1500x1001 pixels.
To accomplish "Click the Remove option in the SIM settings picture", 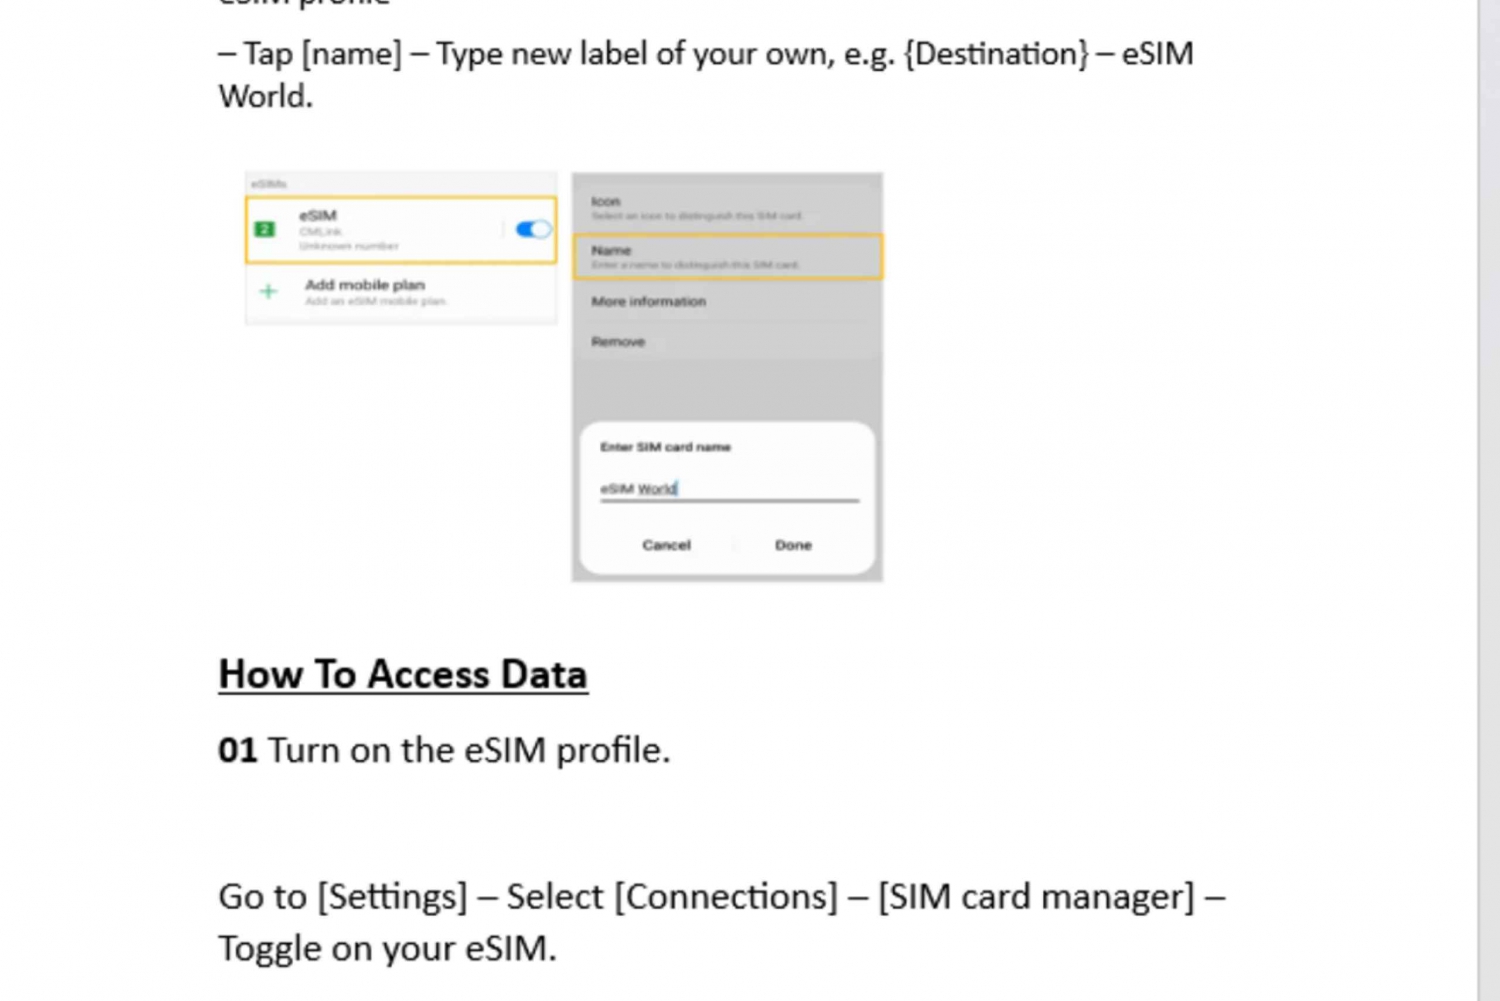I will pos(618,342).
